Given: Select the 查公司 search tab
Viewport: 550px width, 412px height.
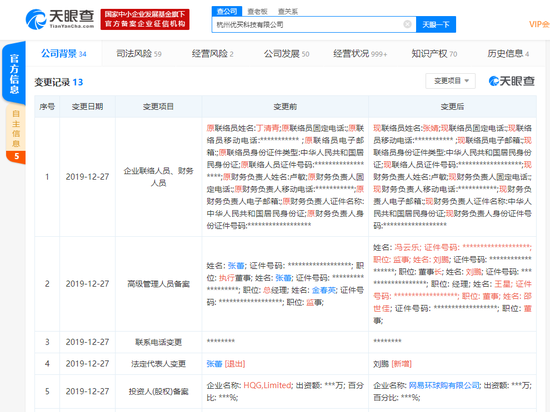Looking at the screenshot, I should (x=227, y=11).
